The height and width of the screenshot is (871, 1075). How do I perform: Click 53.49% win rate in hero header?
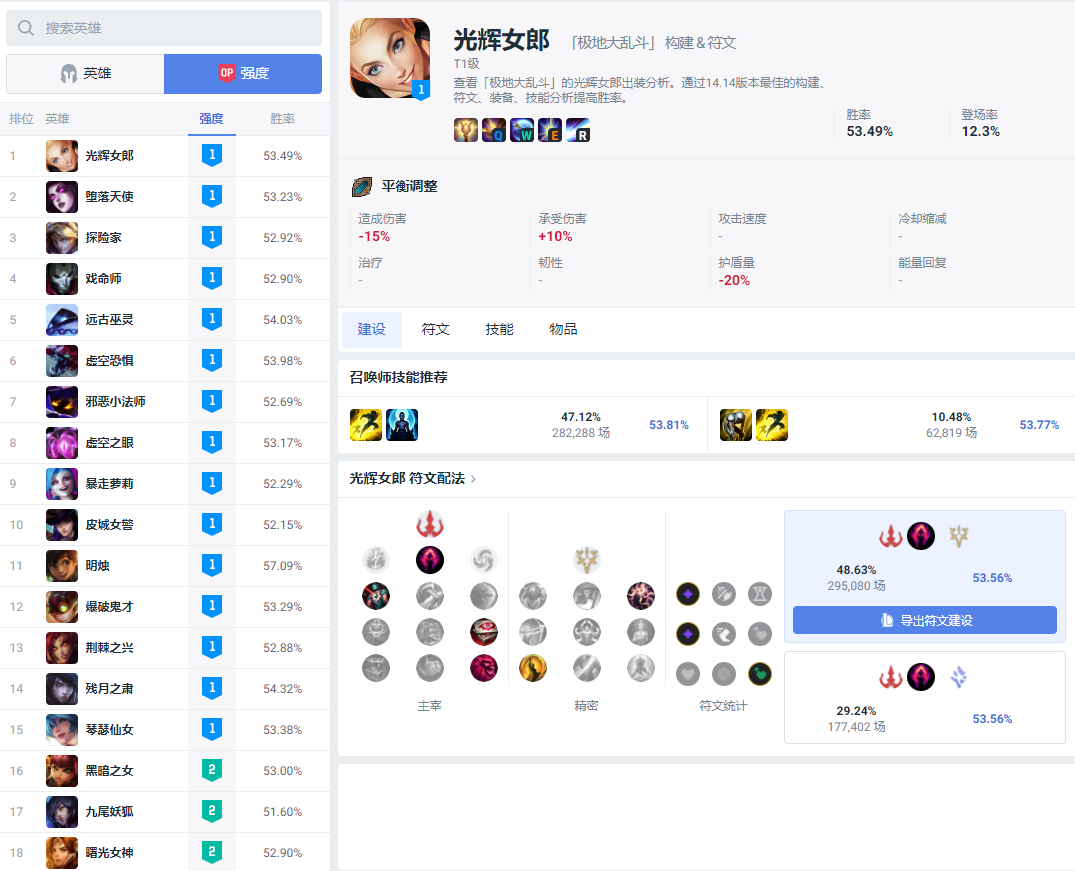(x=869, y=132)
